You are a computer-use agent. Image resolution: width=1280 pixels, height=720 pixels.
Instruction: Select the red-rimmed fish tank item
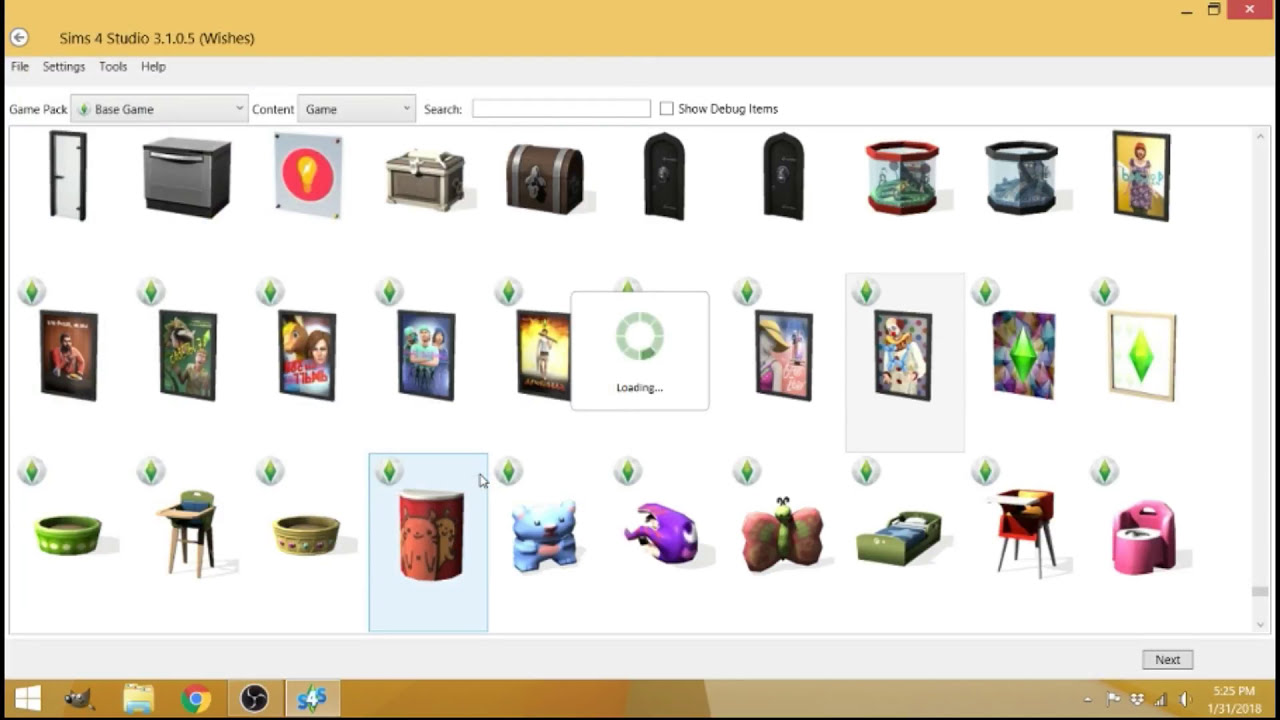[x=903, y=177]
